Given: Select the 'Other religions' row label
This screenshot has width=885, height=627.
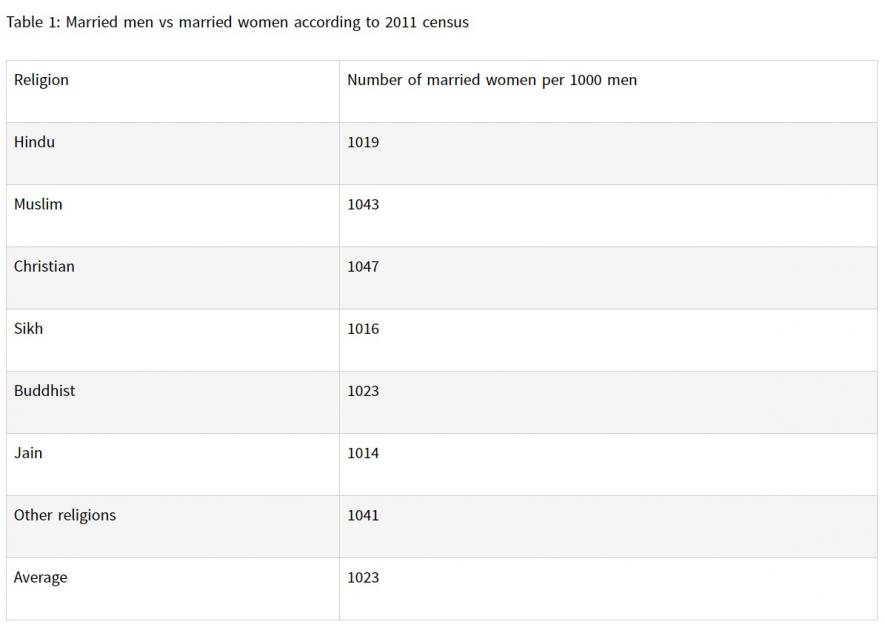Looking at the screenshot, I should click(64, 515).
